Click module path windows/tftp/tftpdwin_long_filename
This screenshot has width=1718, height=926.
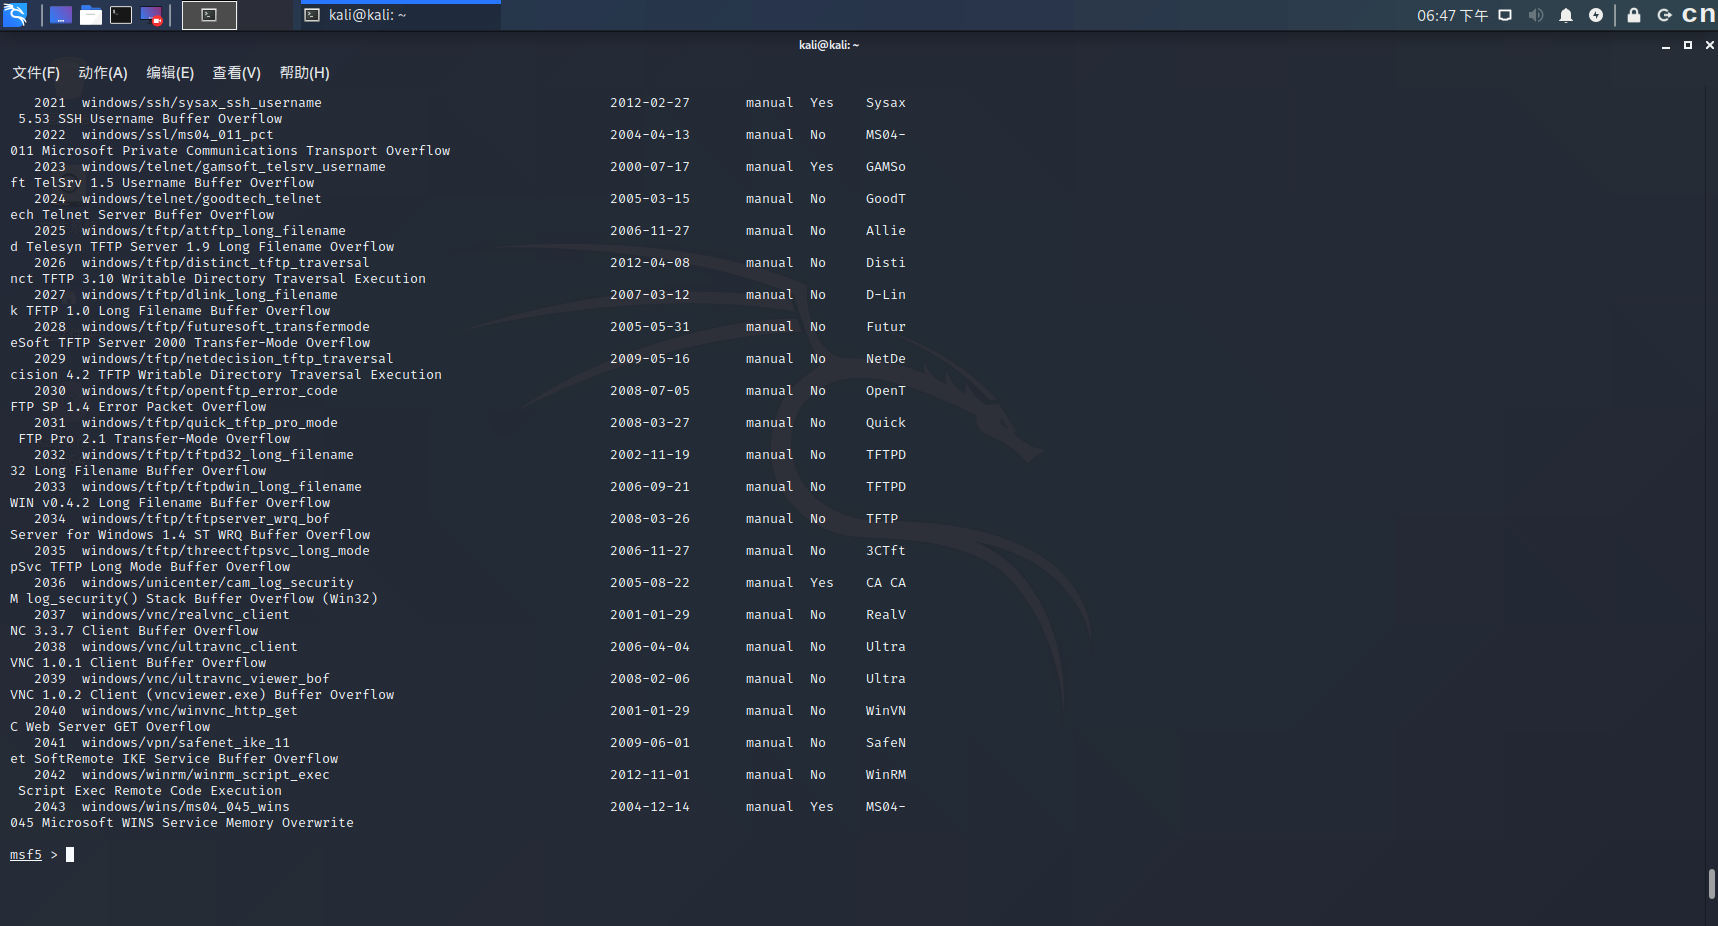click(x=222, y=487)
